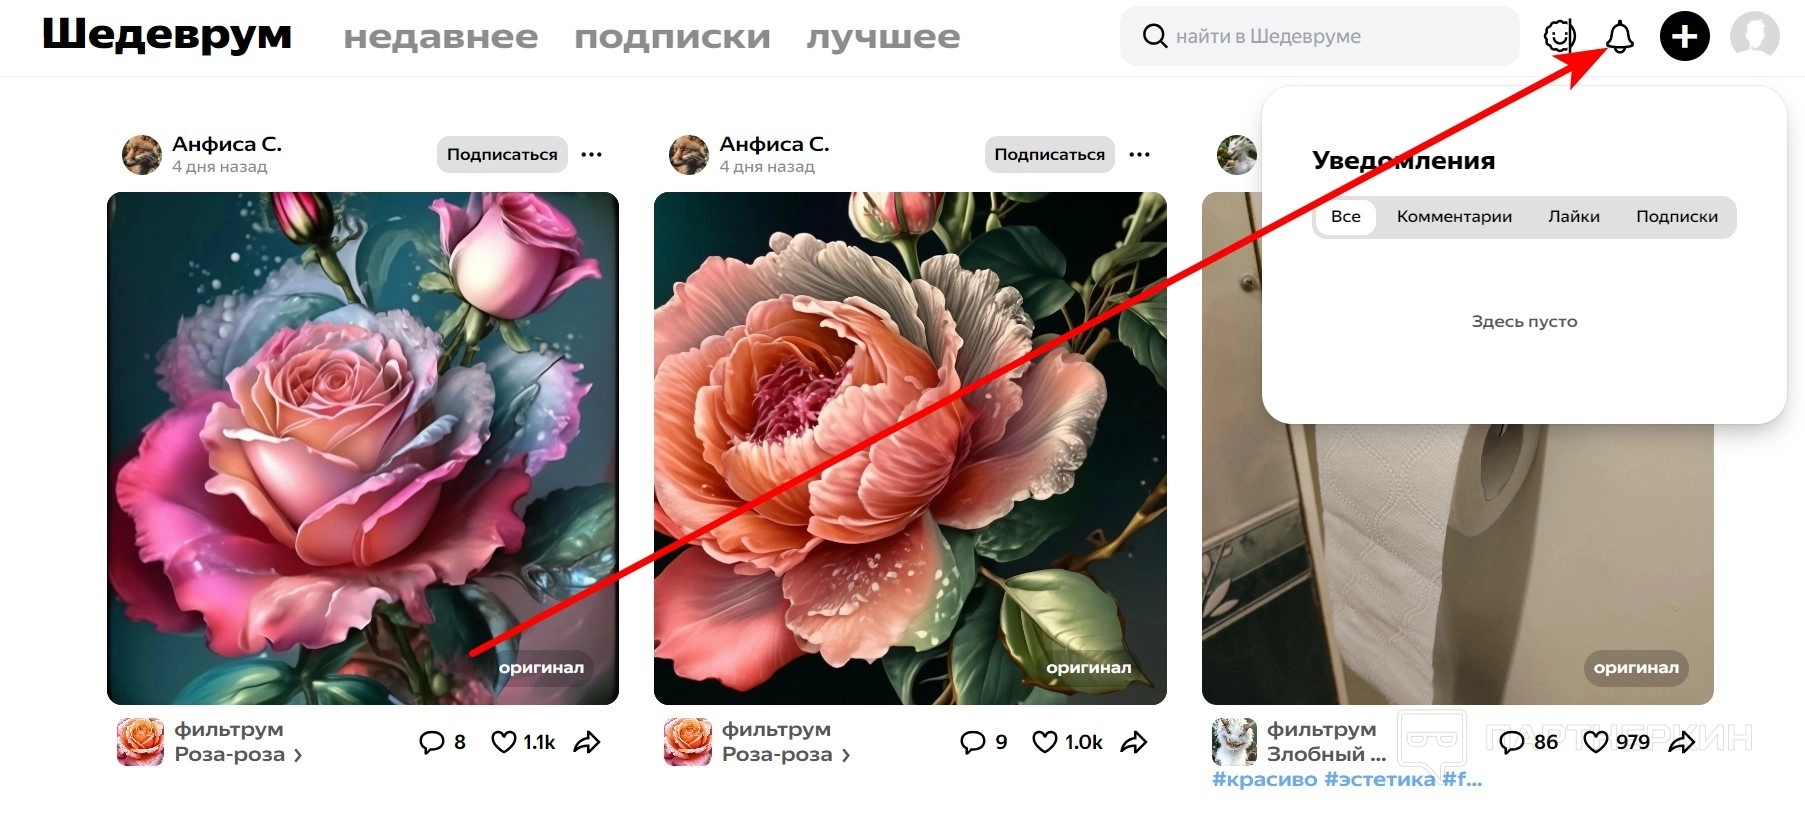The image size is (1805, 838).
Task: Go to the недавнее feed
Action: point(440,38)
